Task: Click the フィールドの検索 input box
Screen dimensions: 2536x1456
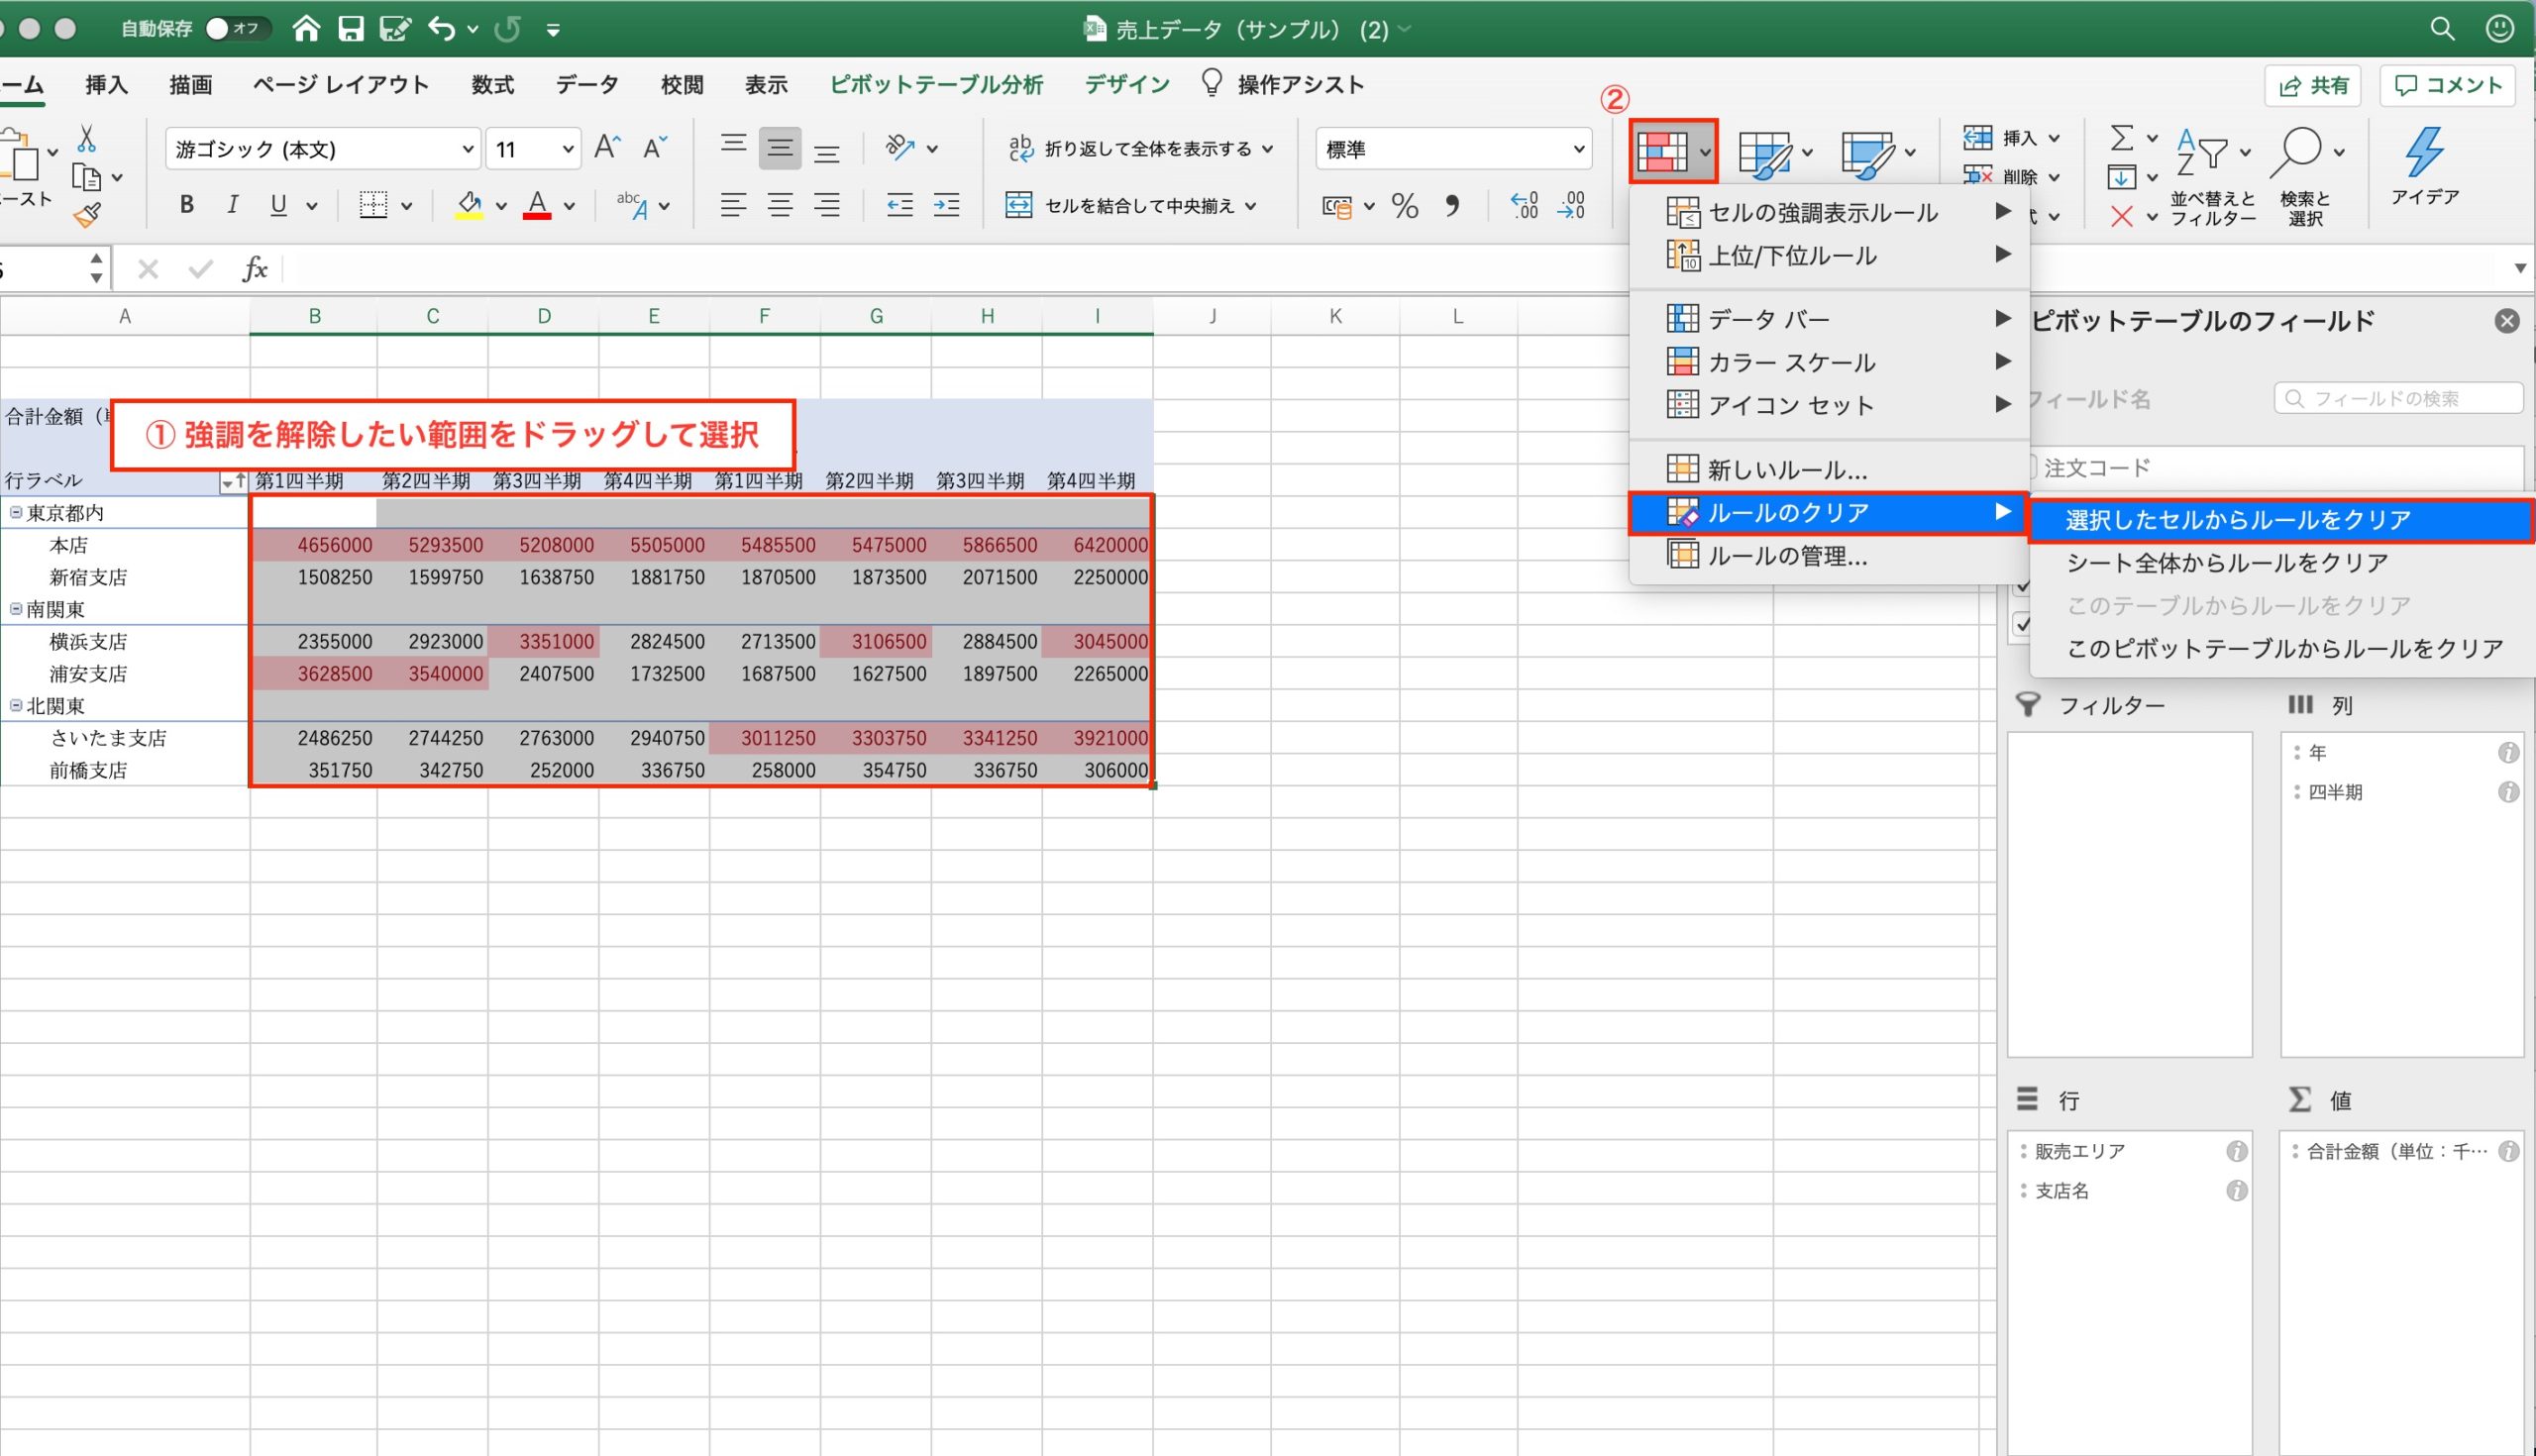Action: (2398, 398)
